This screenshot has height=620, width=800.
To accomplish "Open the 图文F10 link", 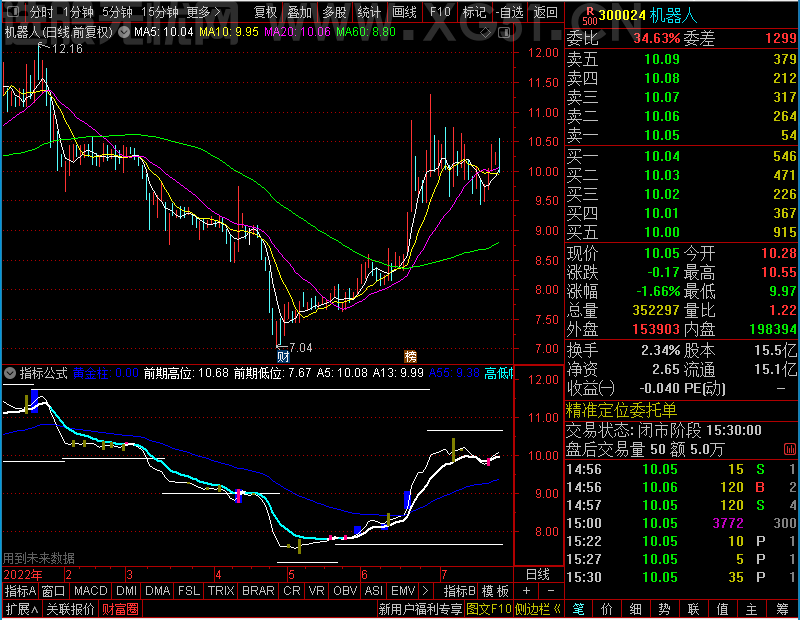I will pyautogui.click(x=489, y=609).
